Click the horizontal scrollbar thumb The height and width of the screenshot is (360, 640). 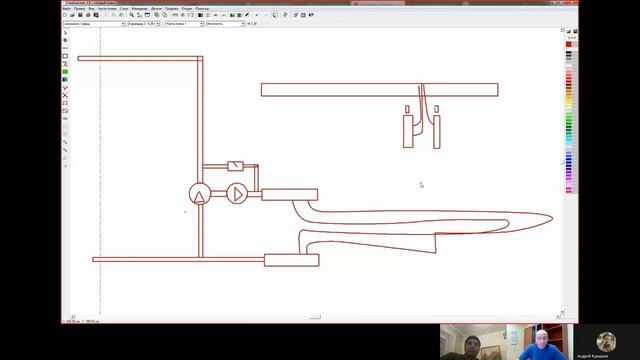pos(315,317)
